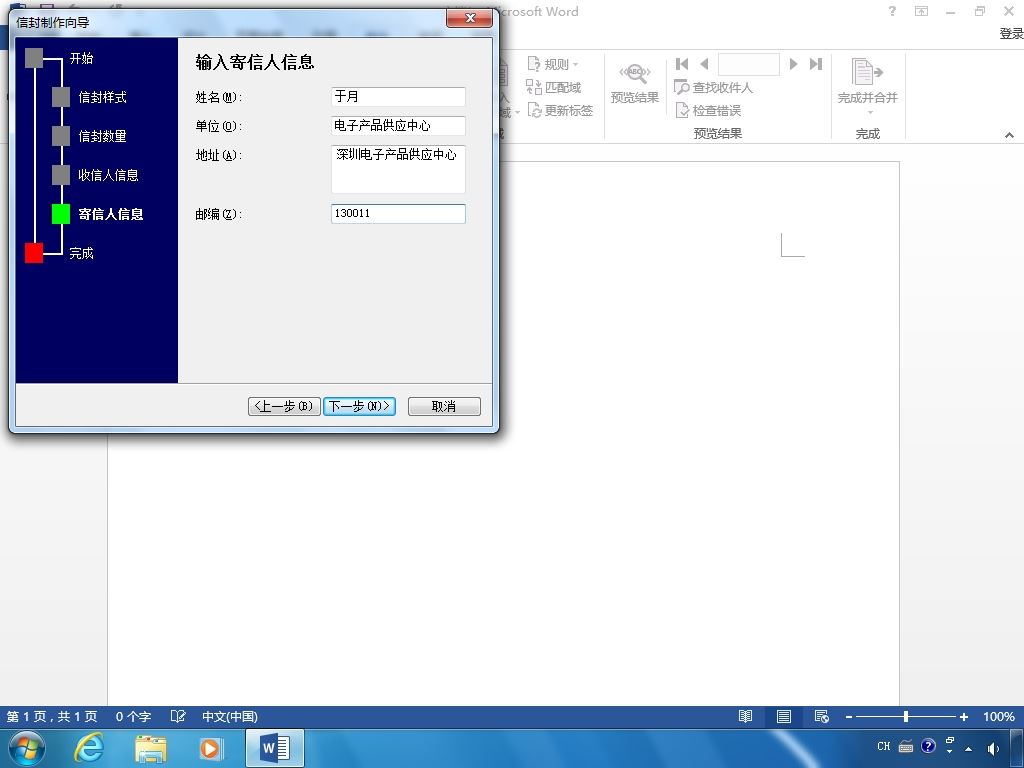
Task: Zoom in with plus button
Action: pos(964,717)
